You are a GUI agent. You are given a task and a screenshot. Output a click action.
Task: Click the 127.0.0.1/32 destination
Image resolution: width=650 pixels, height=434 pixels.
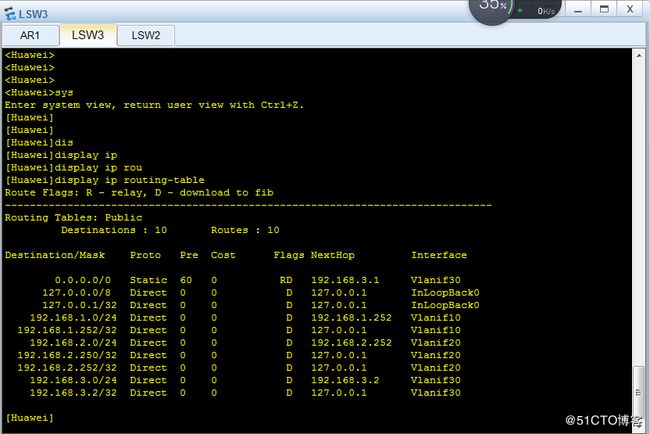click(x=79, y=305)
